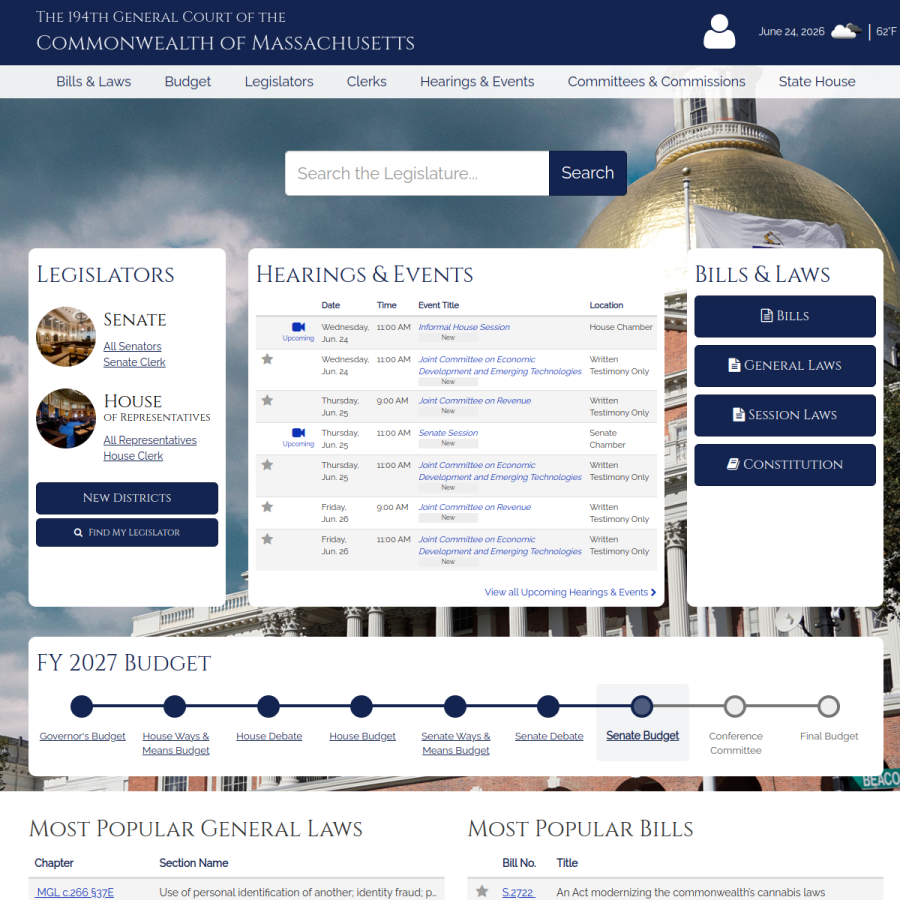Open House Ways & Means Budget label link
The width and height of the screenshot is (900, 900).
pos(176,743)
